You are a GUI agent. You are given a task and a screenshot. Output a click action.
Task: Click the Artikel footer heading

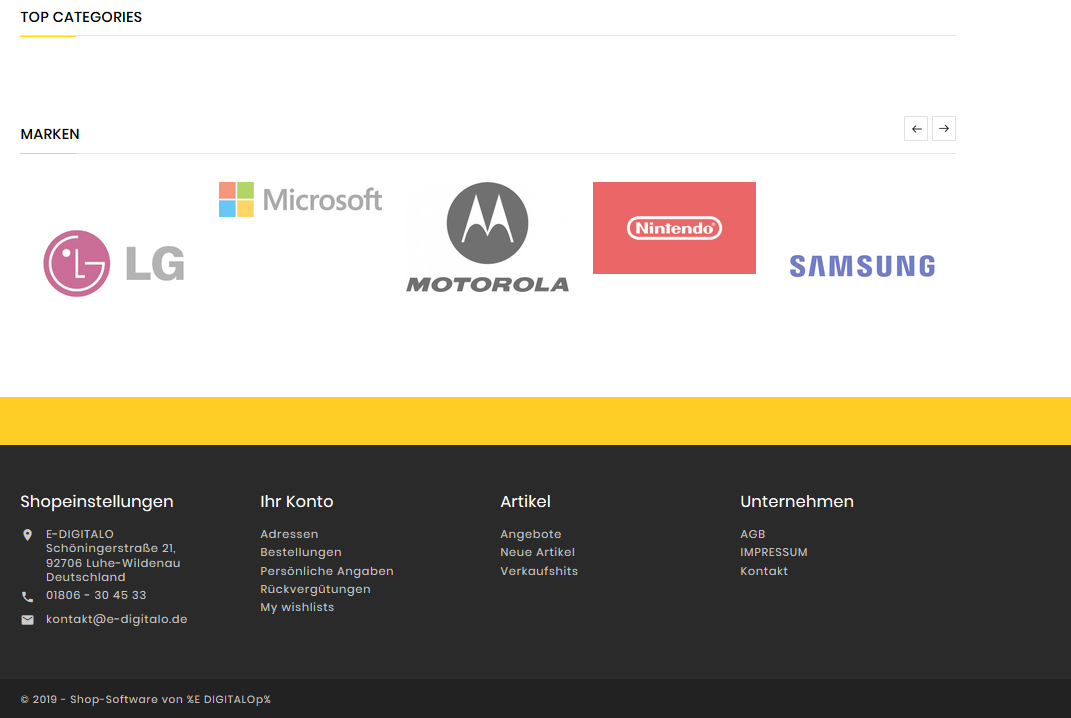[x=525, y=501]
